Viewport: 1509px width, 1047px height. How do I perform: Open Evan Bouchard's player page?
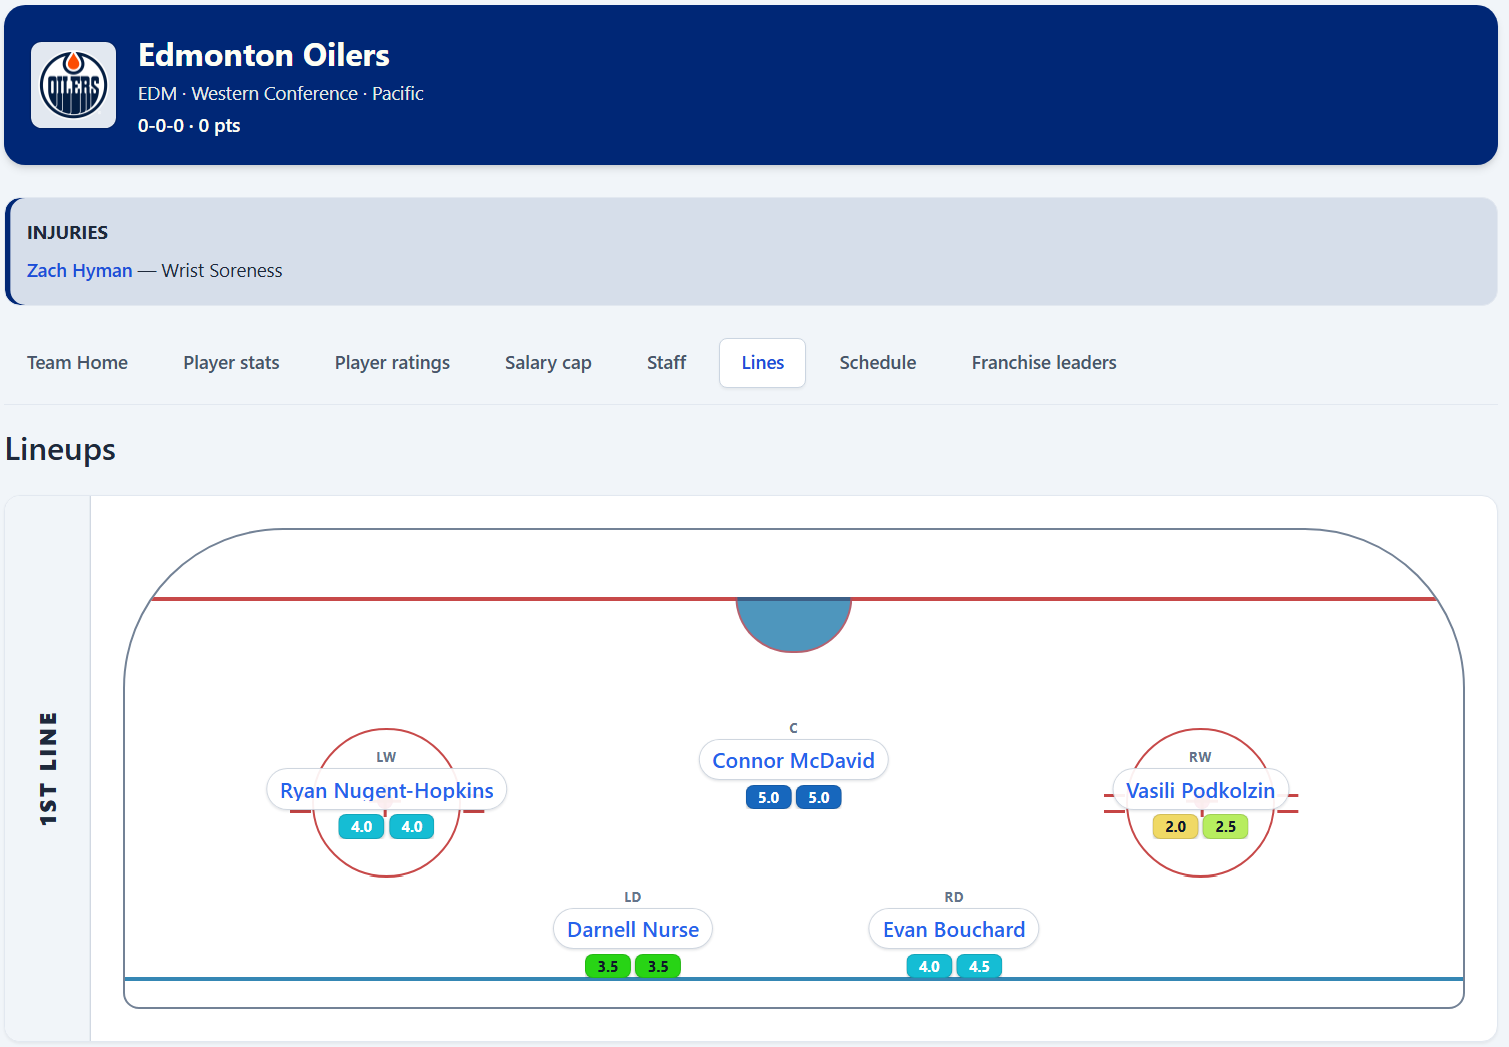(x=953, y=930)
